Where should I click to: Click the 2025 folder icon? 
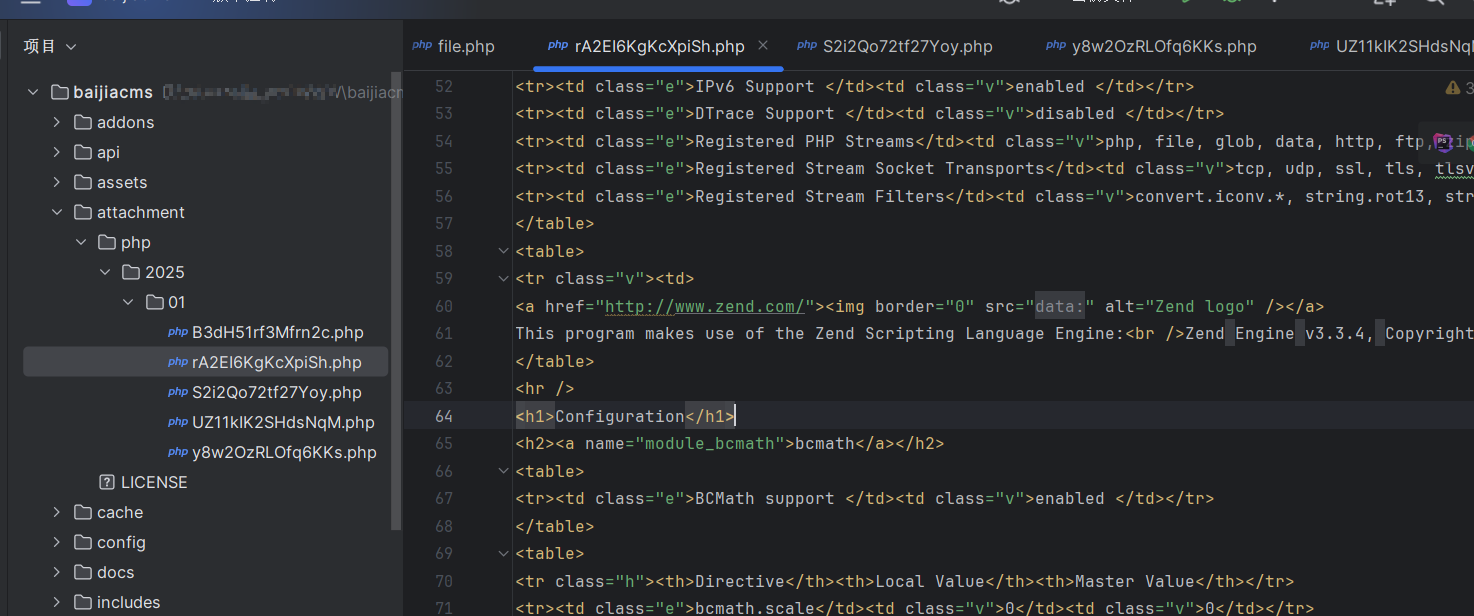click(x=131, y=272)
